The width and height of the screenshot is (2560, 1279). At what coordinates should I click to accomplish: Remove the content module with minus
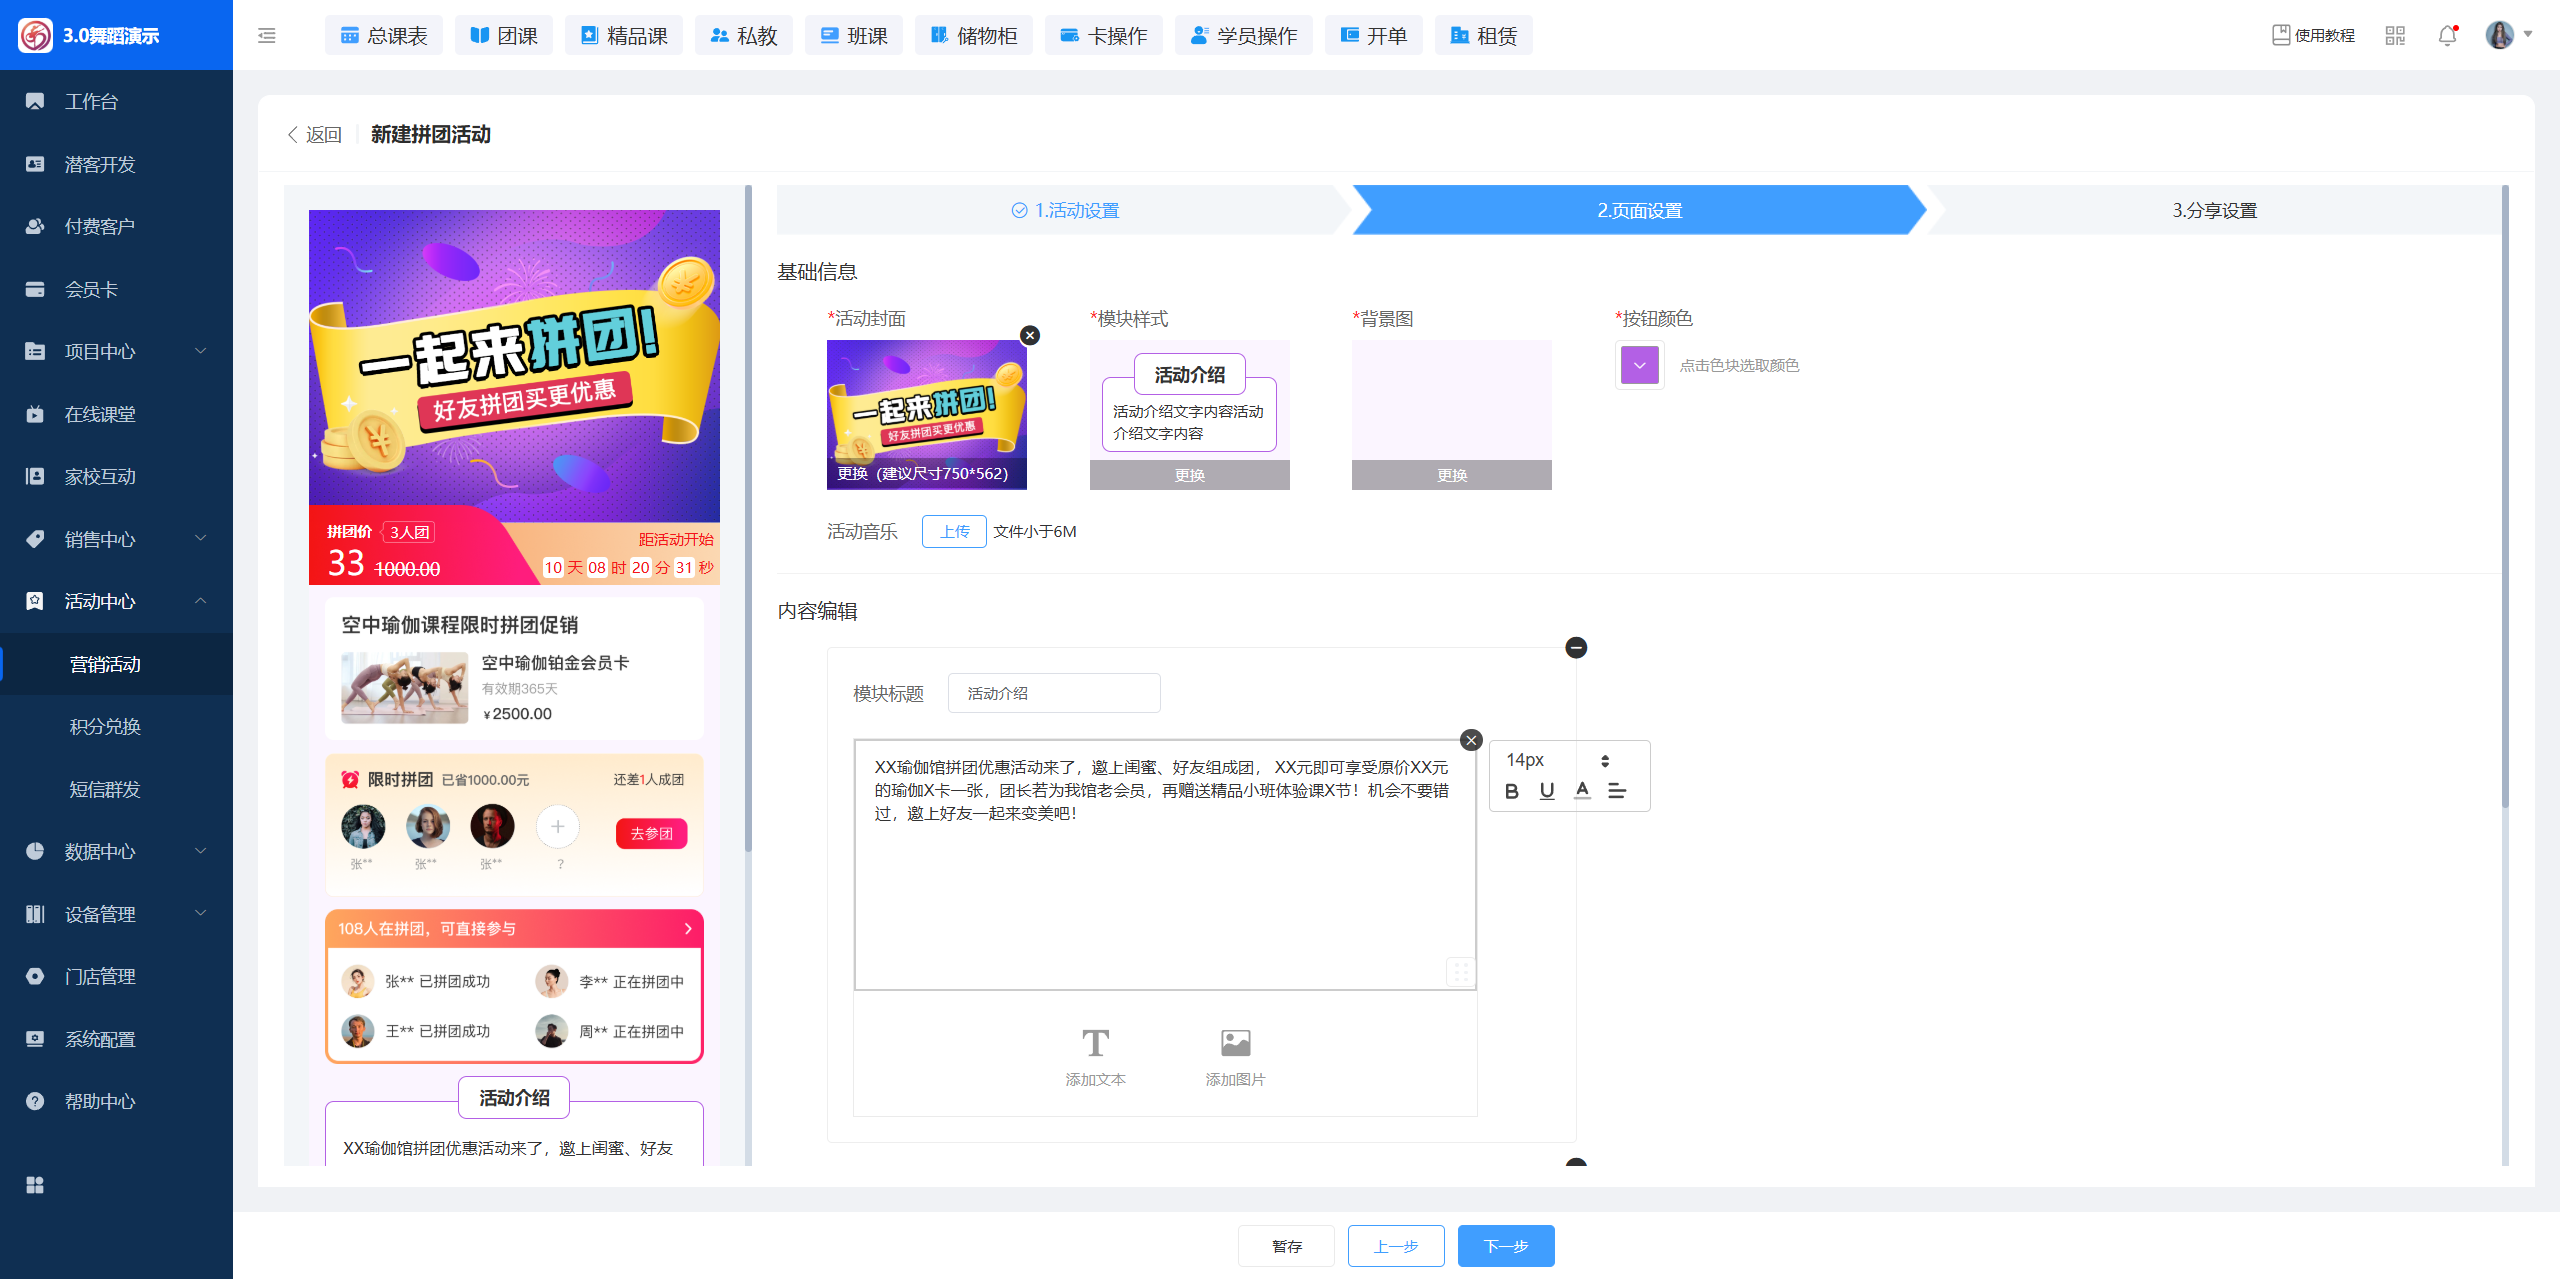(x=1576, y=648)
